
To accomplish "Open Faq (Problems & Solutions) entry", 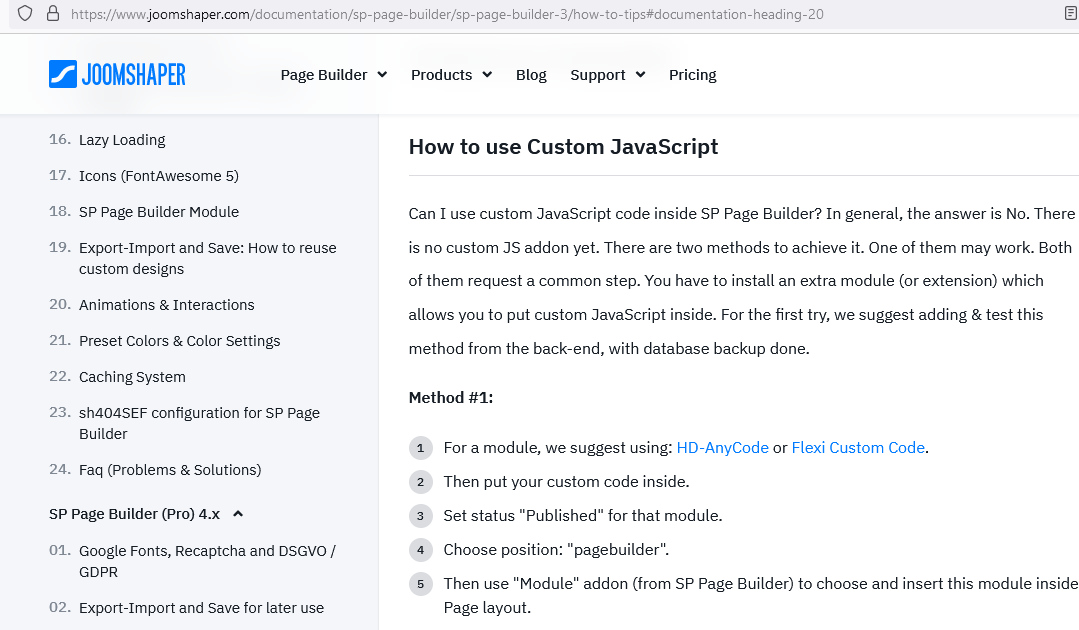I will click(169, 470).
